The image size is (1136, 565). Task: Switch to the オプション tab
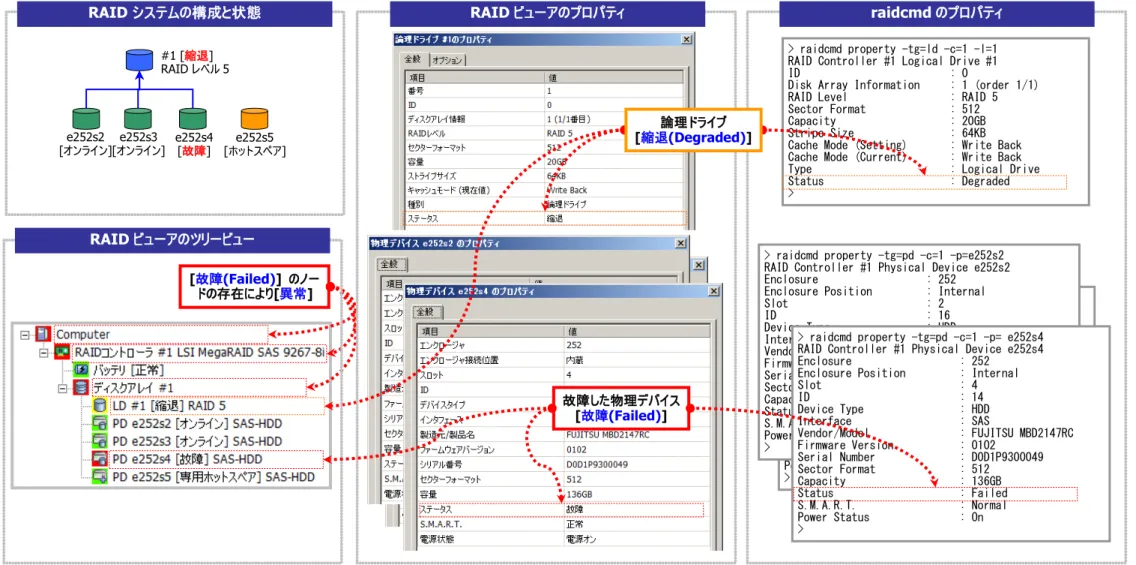point(446,60)
